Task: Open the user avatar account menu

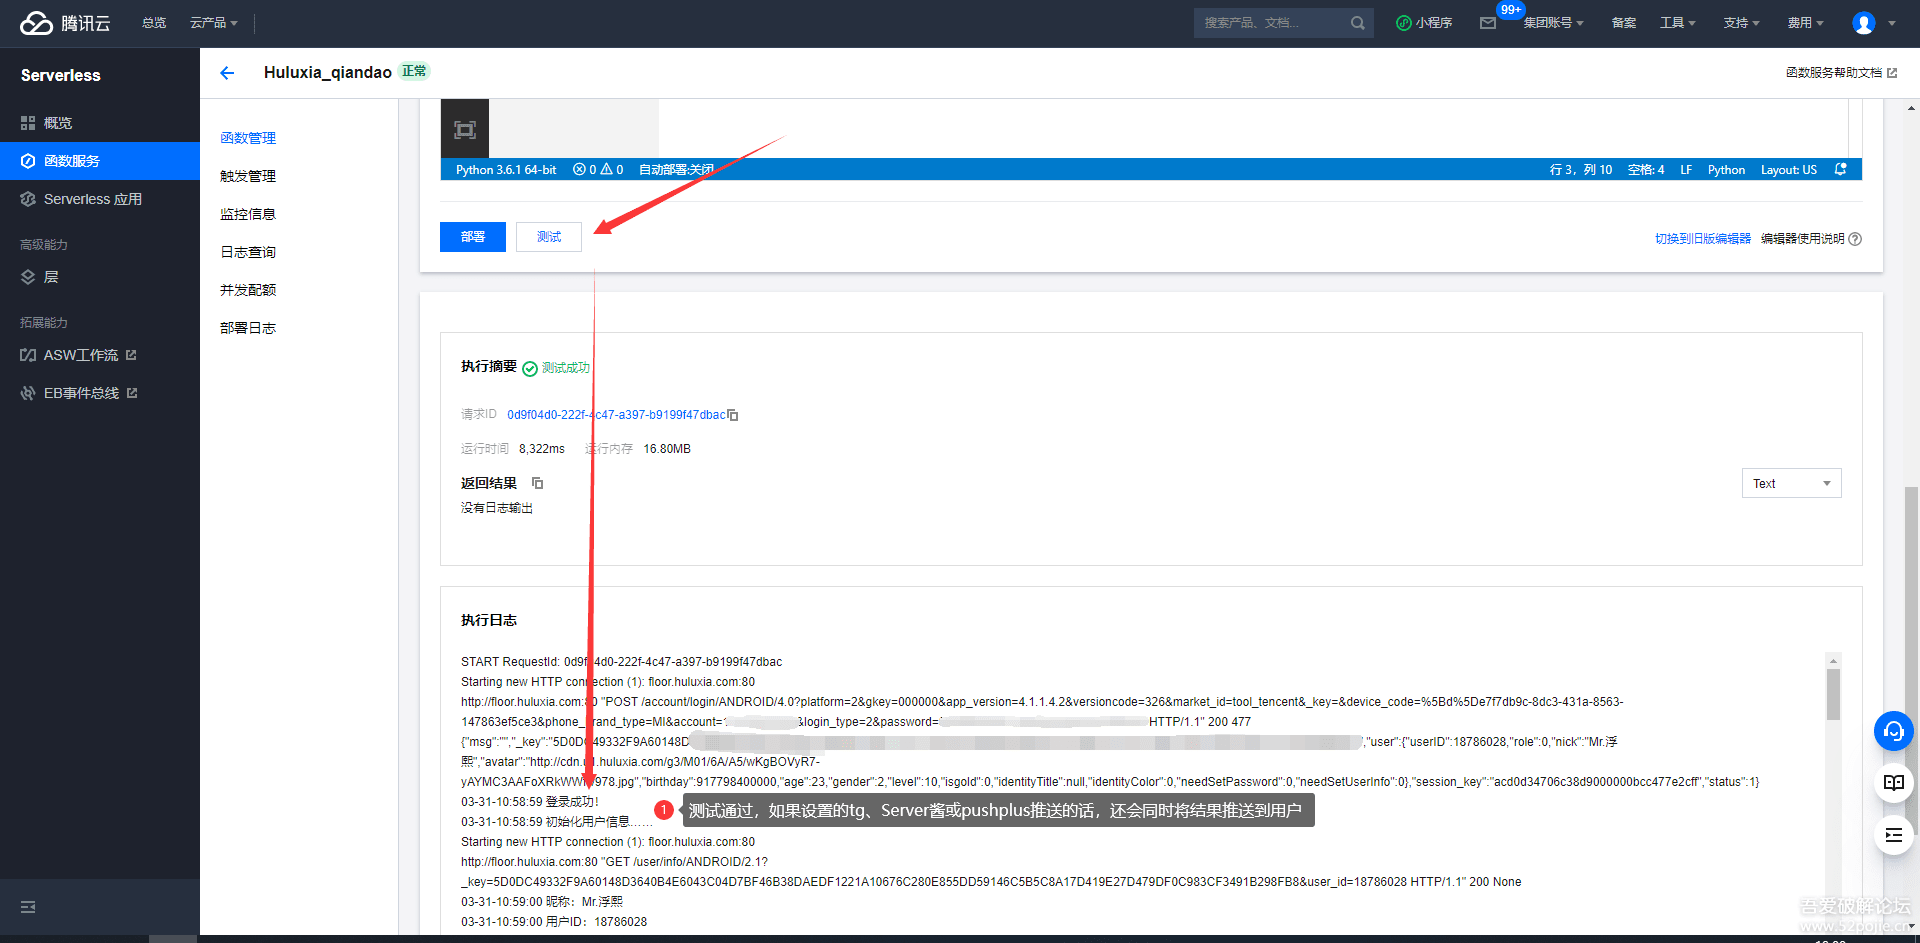Action: coord(1864,23)
